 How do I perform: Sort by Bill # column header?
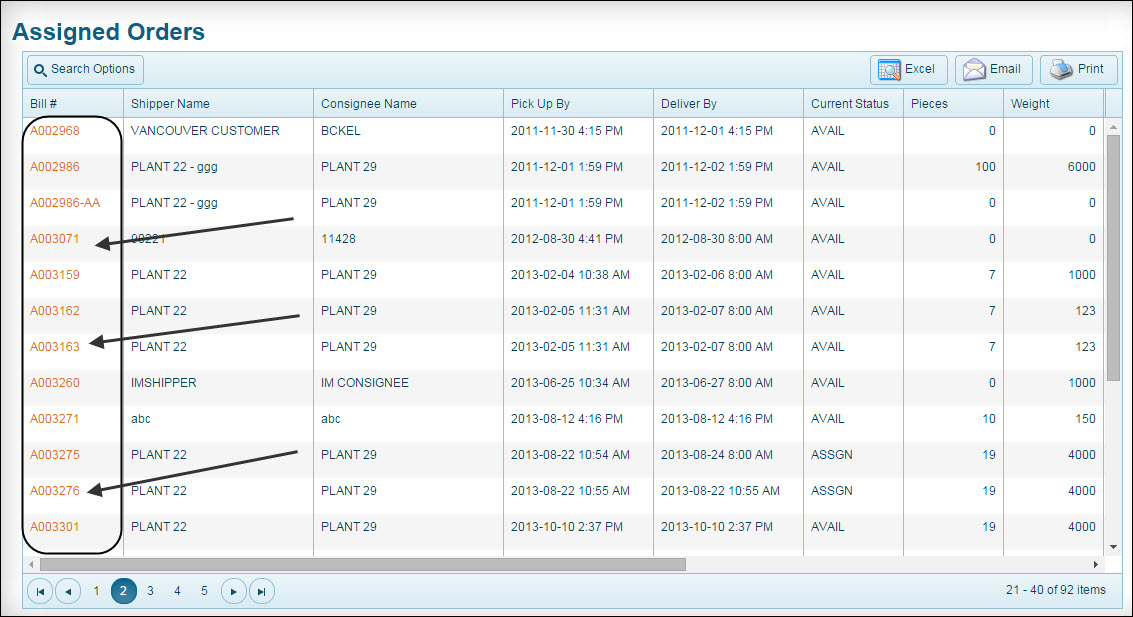tap(73, 103)
